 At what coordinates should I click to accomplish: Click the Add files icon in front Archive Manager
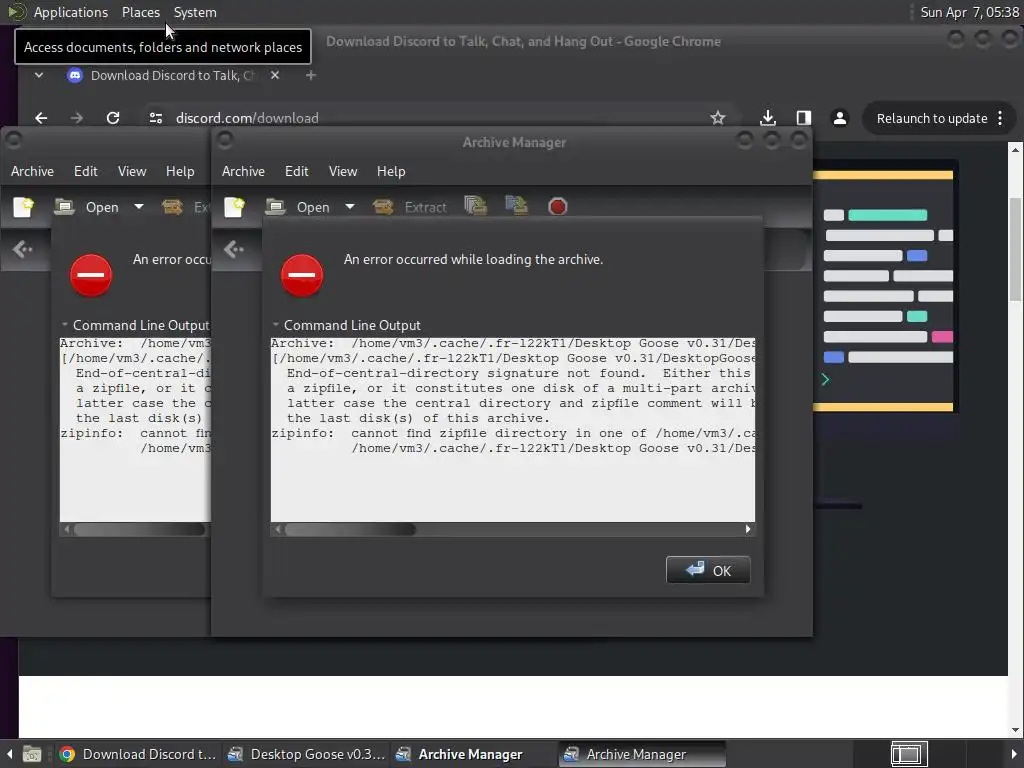475,206
